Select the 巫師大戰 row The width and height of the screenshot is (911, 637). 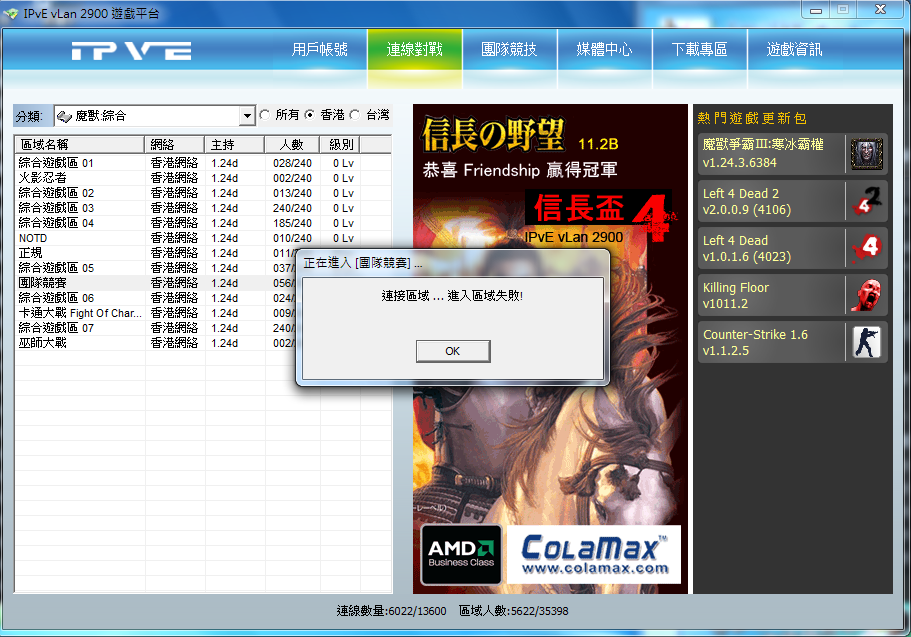pos(156,343)
